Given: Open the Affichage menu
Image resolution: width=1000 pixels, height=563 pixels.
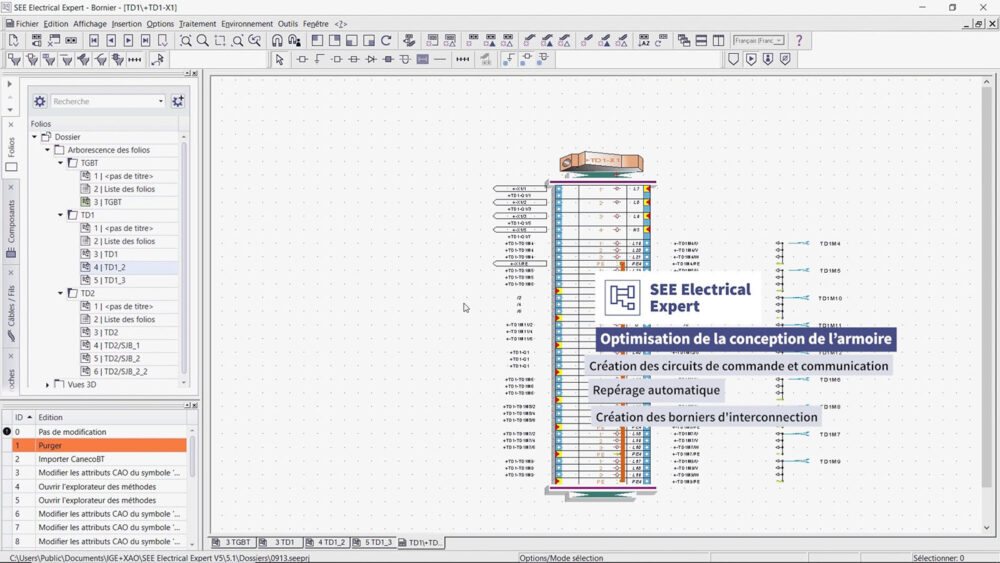Looking at the screenshot, I should (89, 24).
